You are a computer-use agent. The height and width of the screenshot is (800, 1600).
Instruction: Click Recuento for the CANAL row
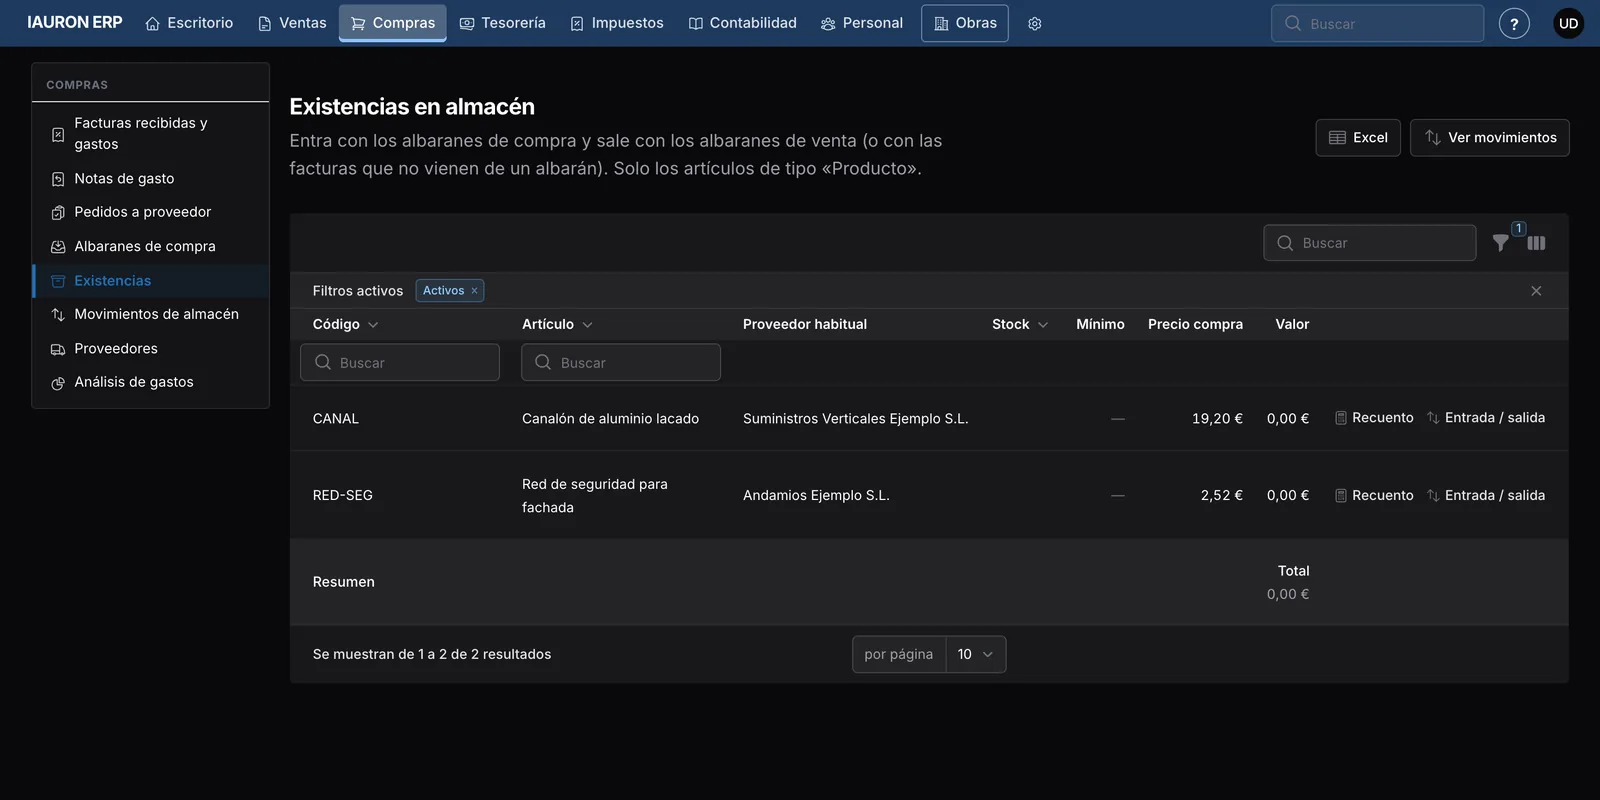pos(1374,418)
